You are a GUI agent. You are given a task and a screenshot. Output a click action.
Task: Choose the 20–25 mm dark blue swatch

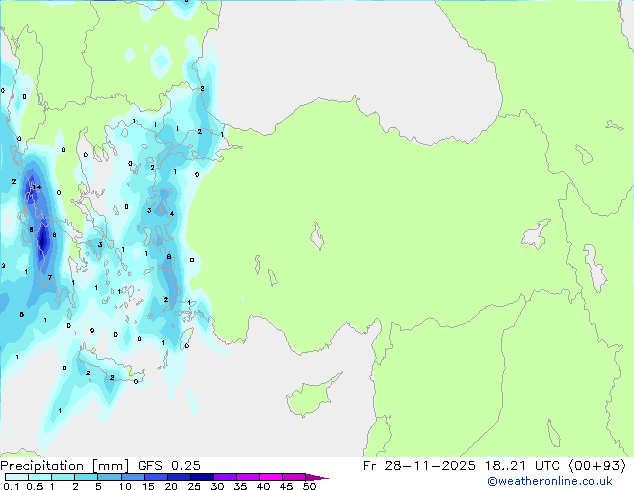[179, 477]
